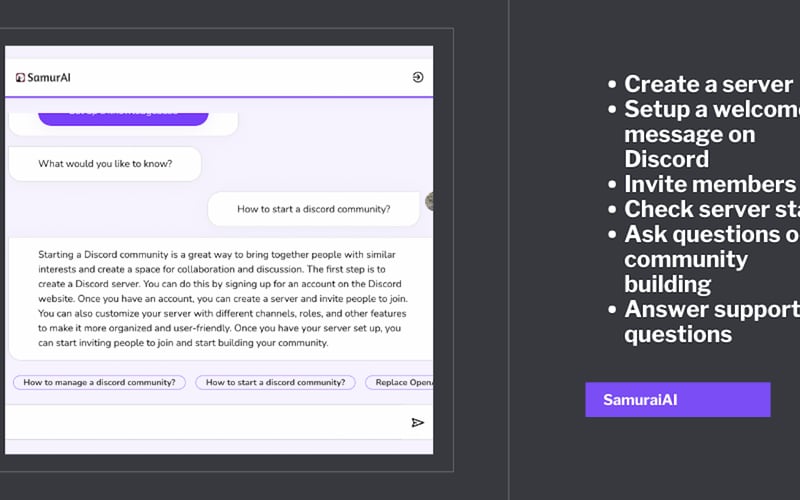Click the 'What would you like to know?' bubble
Screen dimensions: 800x500
click(105, 164)
